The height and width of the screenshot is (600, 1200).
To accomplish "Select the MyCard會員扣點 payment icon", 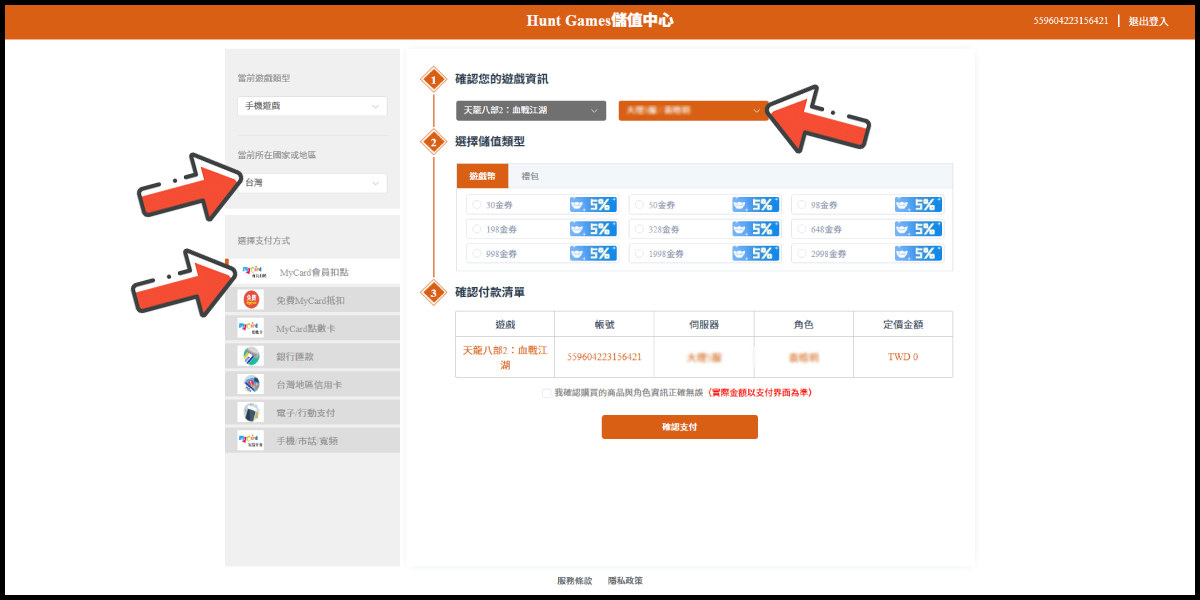I will pyautogui.click(x=252, y=271).
